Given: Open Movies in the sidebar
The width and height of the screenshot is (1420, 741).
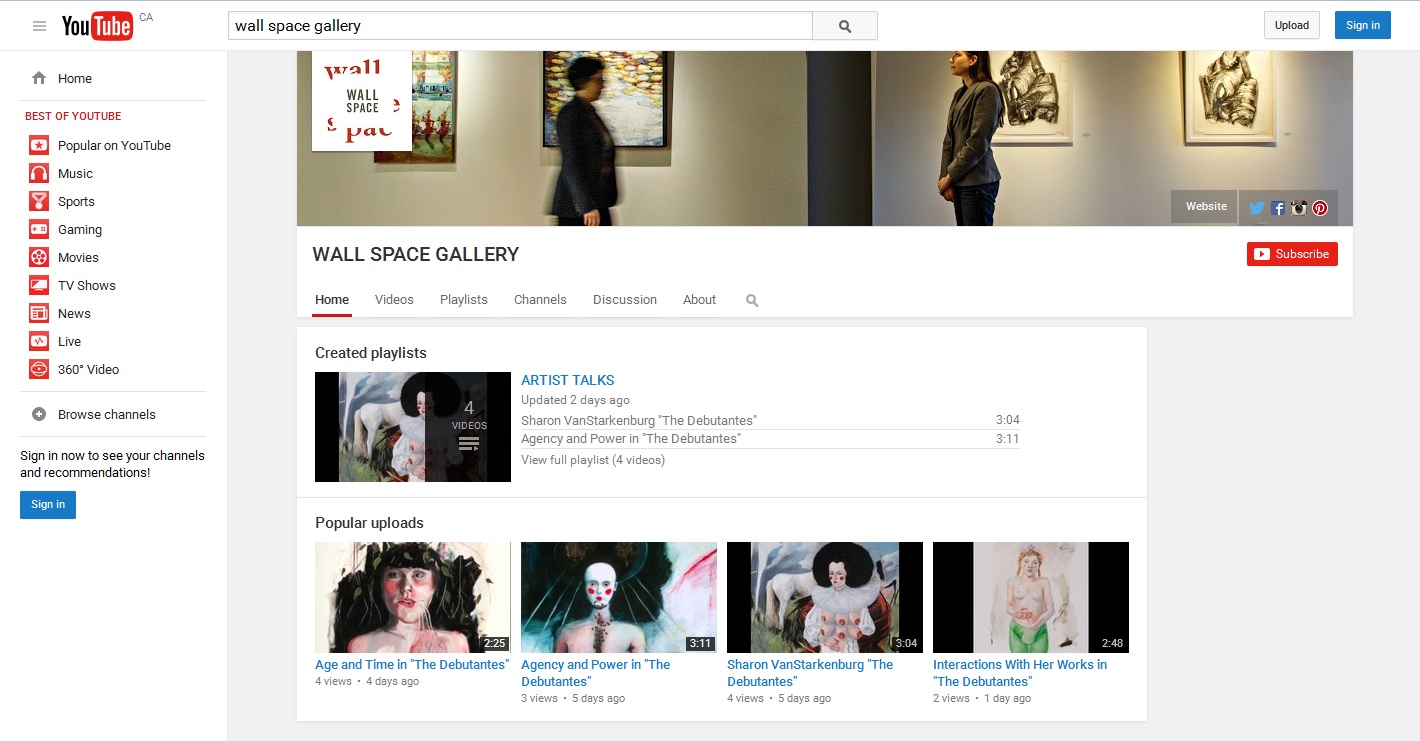Looking at the screenshot, I should (x=65, y=257).
